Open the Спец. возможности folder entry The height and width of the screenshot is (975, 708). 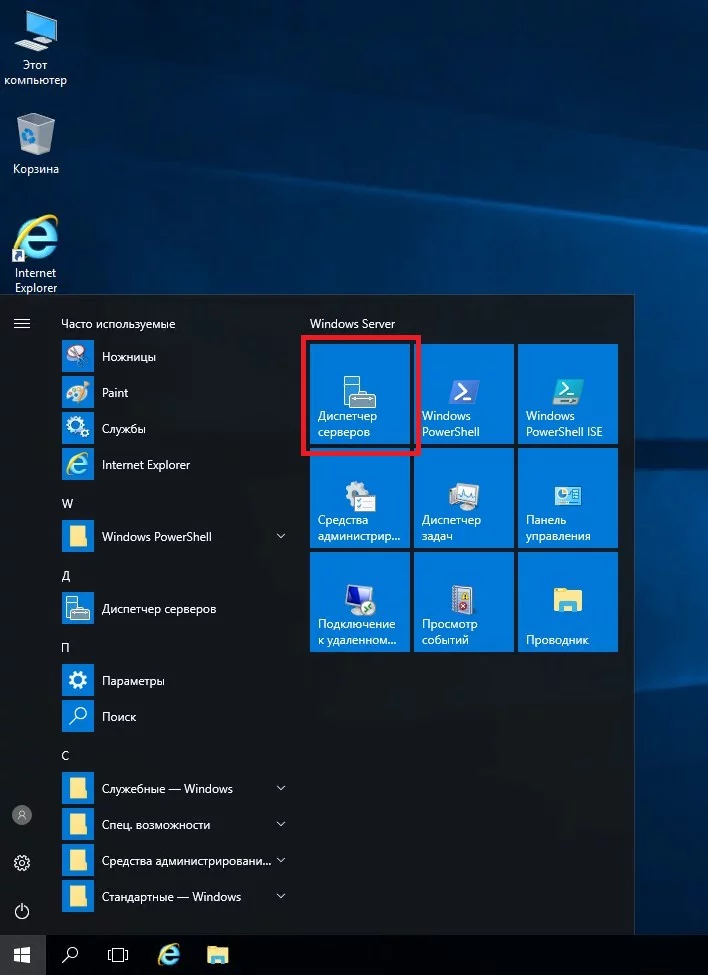pos(174,825)
